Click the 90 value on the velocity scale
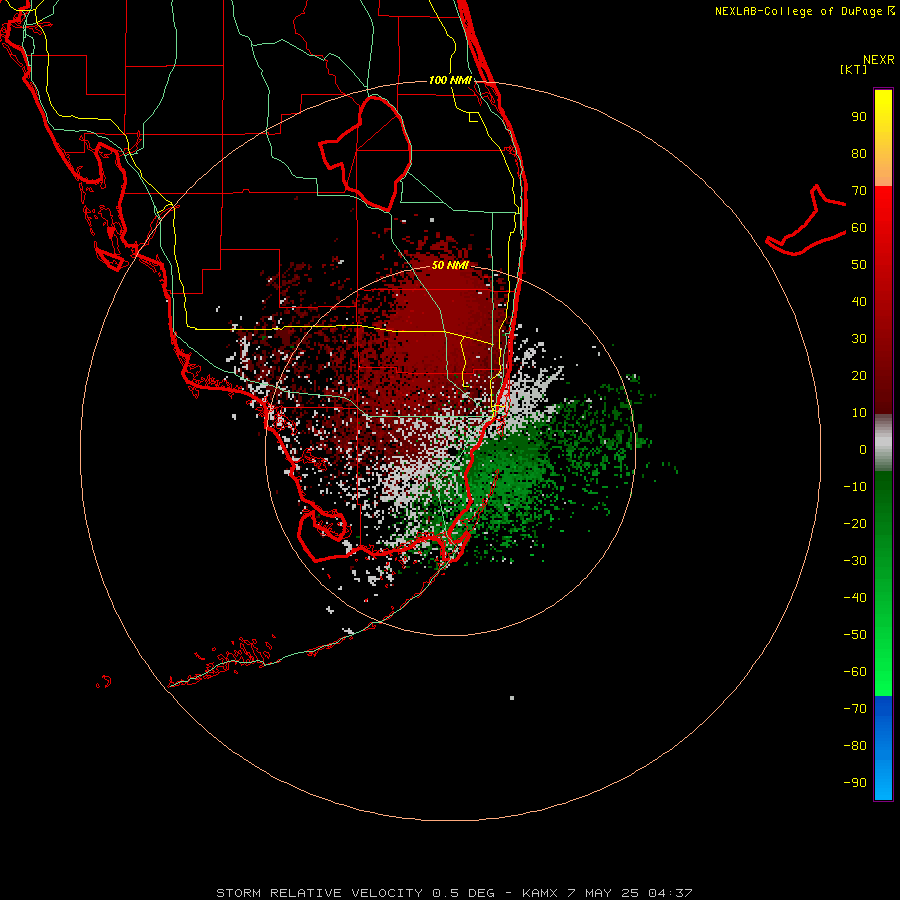900x900 pixels. pyautogui.click(x=859, y=117)
